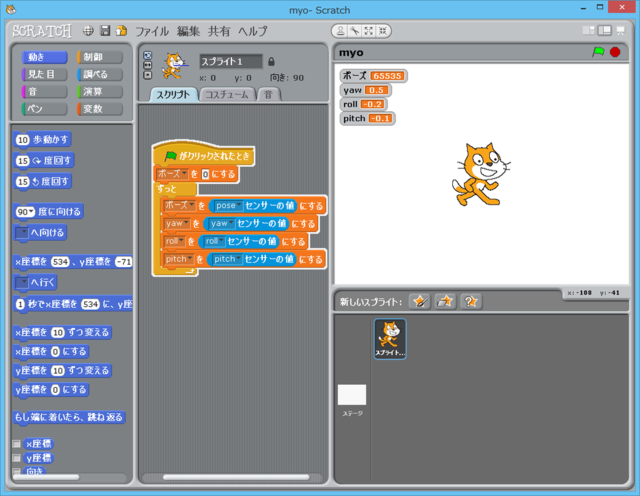Select the grow sprite tool

[369, 31]
